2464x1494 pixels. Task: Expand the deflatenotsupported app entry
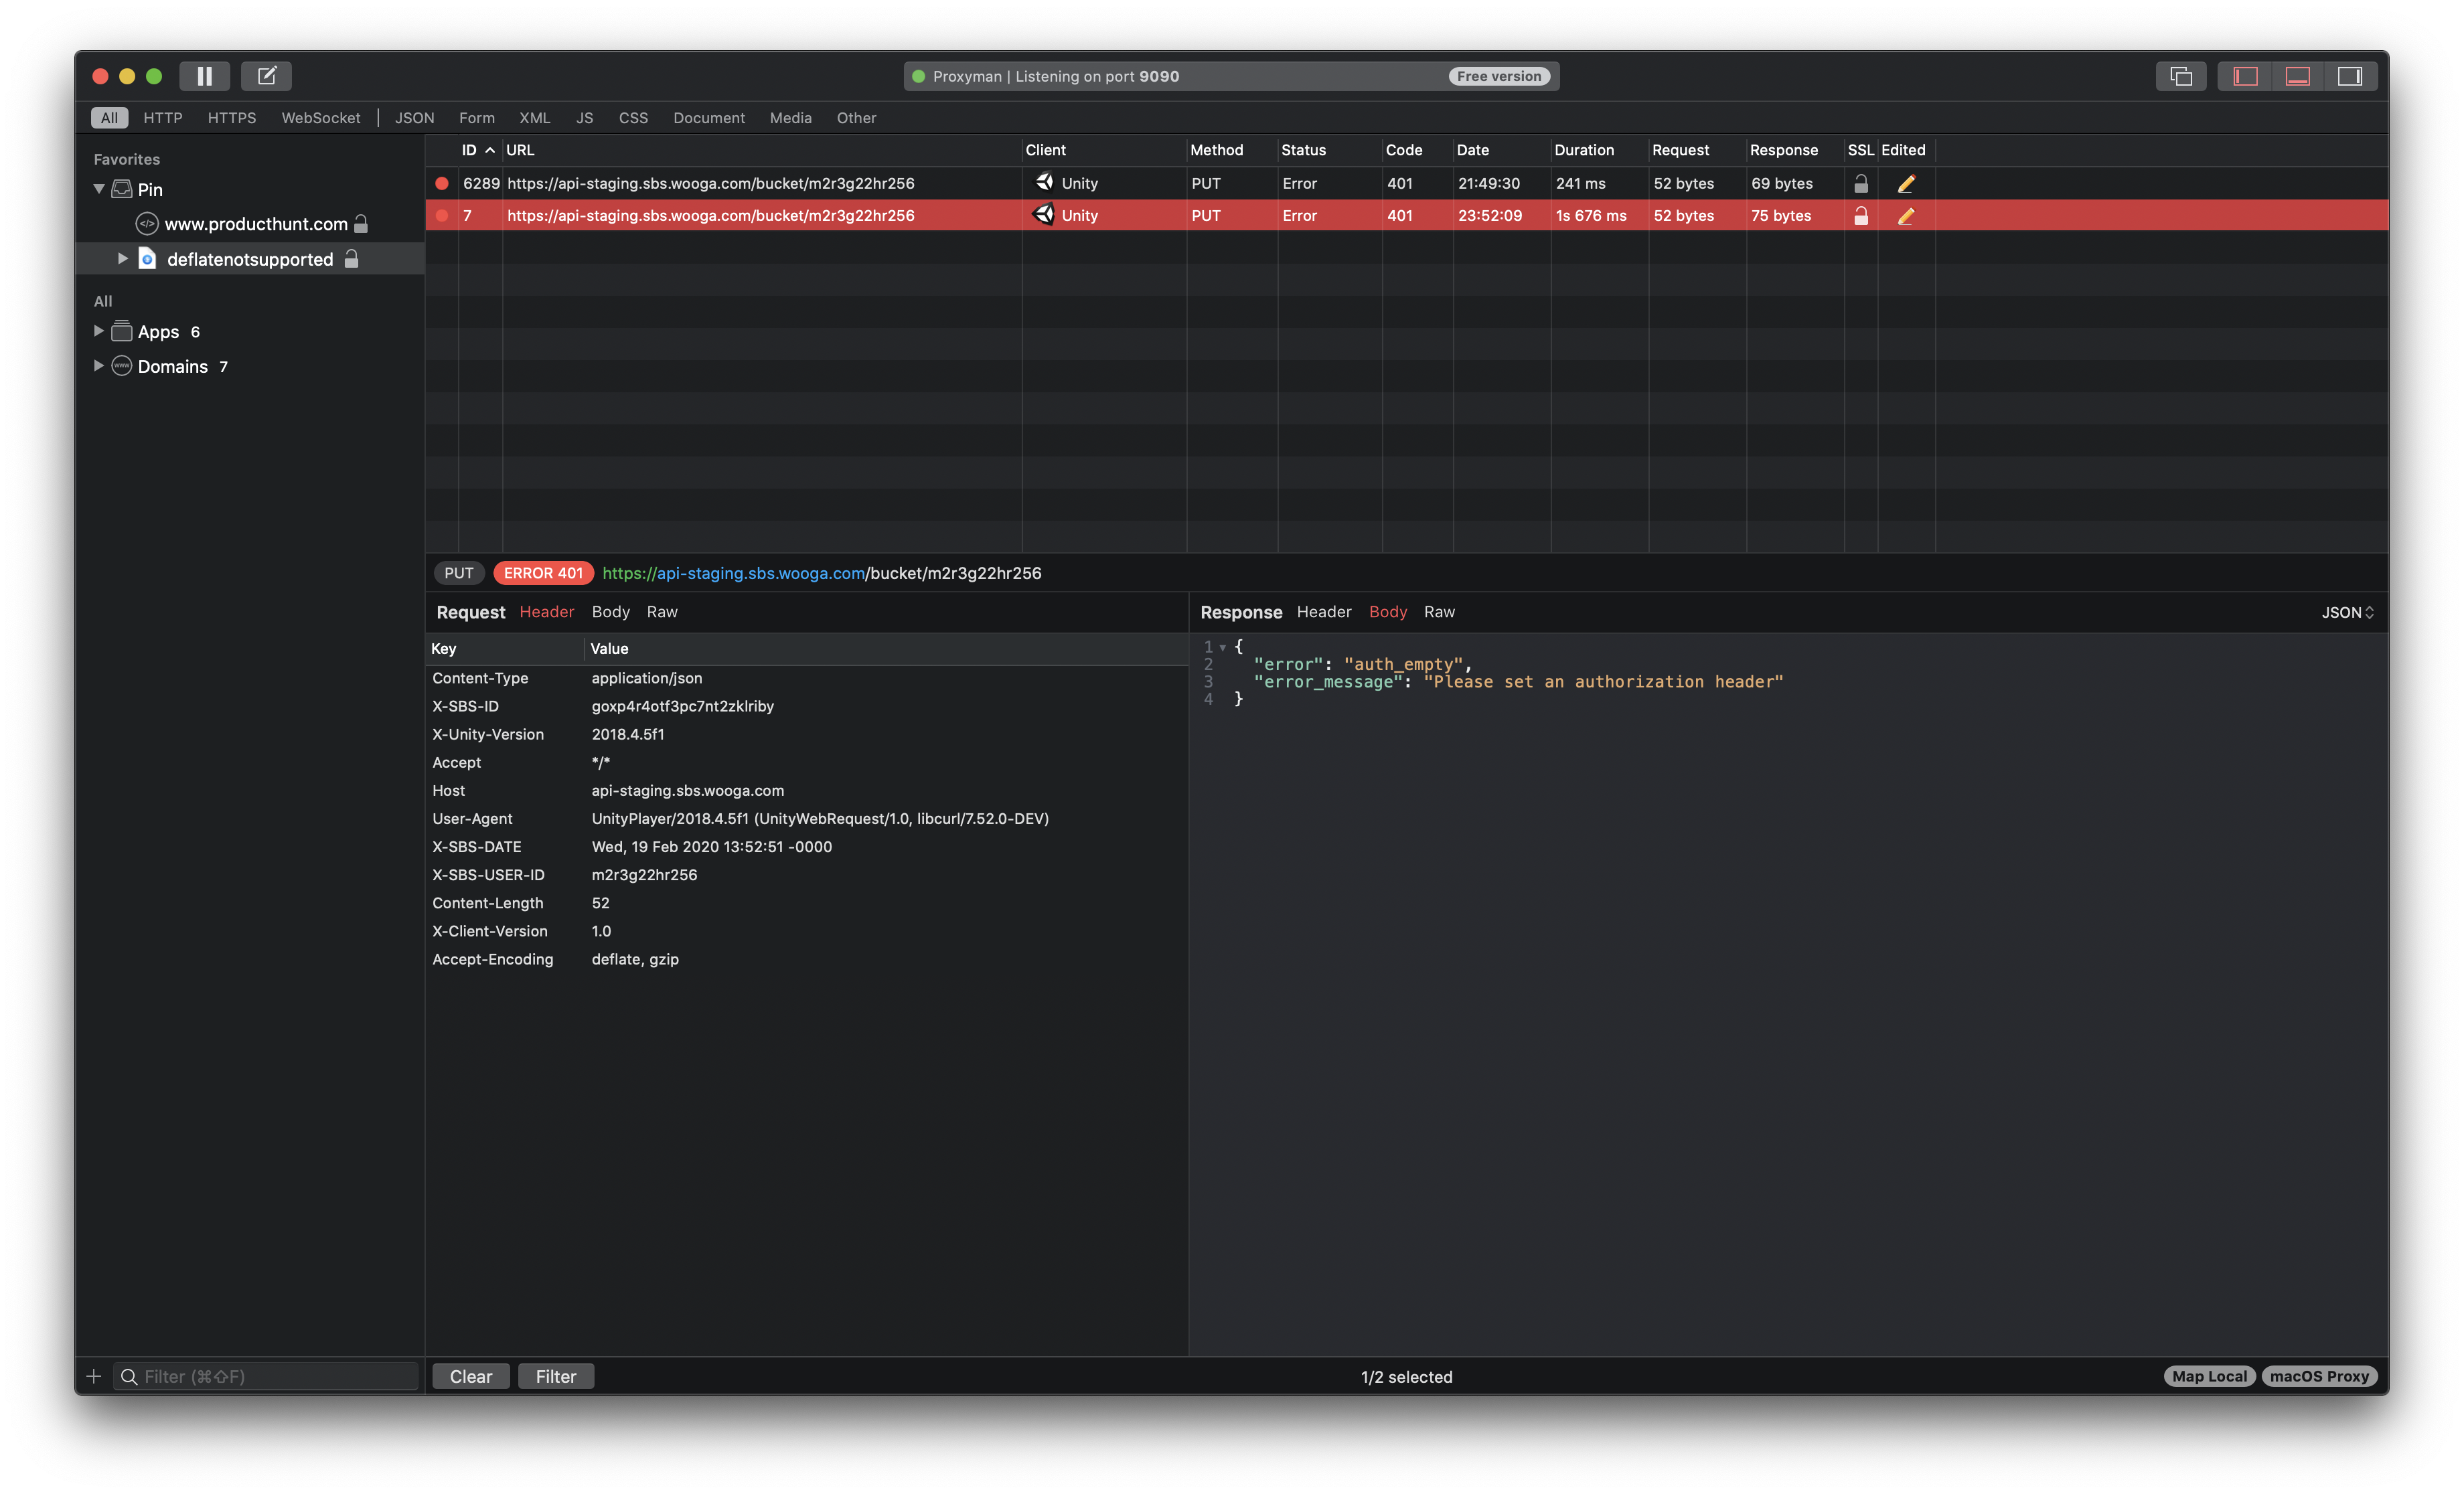[x=122, y=258]
